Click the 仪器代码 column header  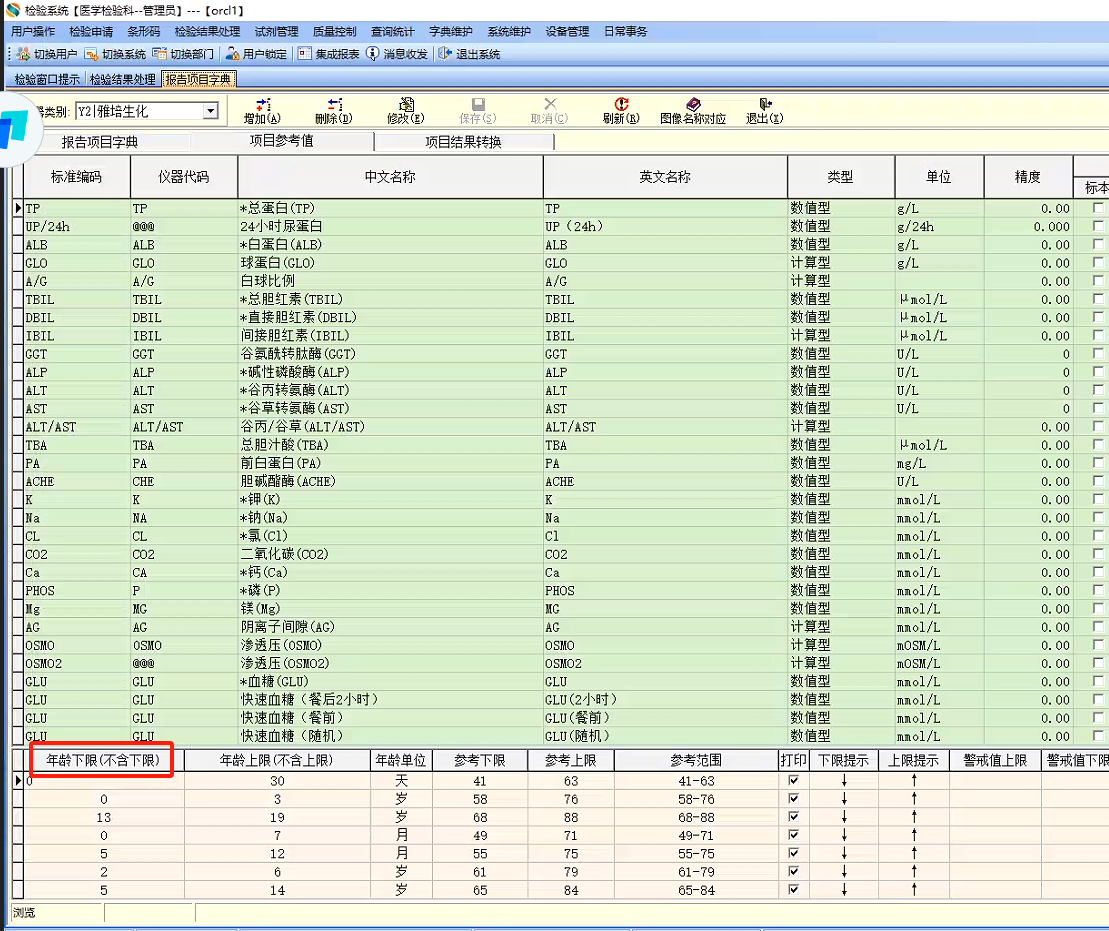(184, 177)
